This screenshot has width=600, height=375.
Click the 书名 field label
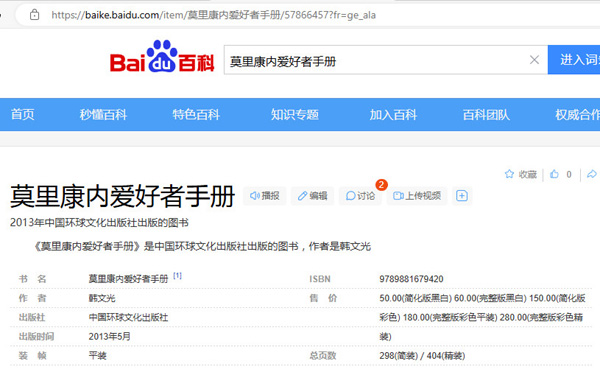click(x=33, y=279)
